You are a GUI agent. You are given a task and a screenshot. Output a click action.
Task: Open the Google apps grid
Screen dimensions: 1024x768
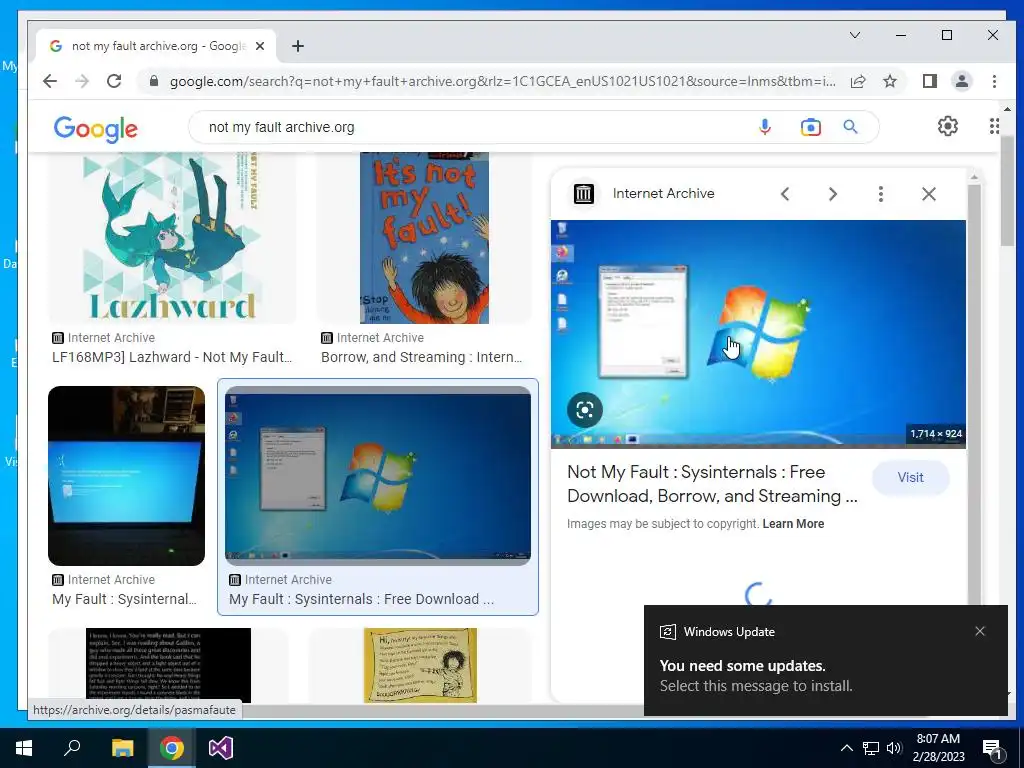(x=993, y=126)
